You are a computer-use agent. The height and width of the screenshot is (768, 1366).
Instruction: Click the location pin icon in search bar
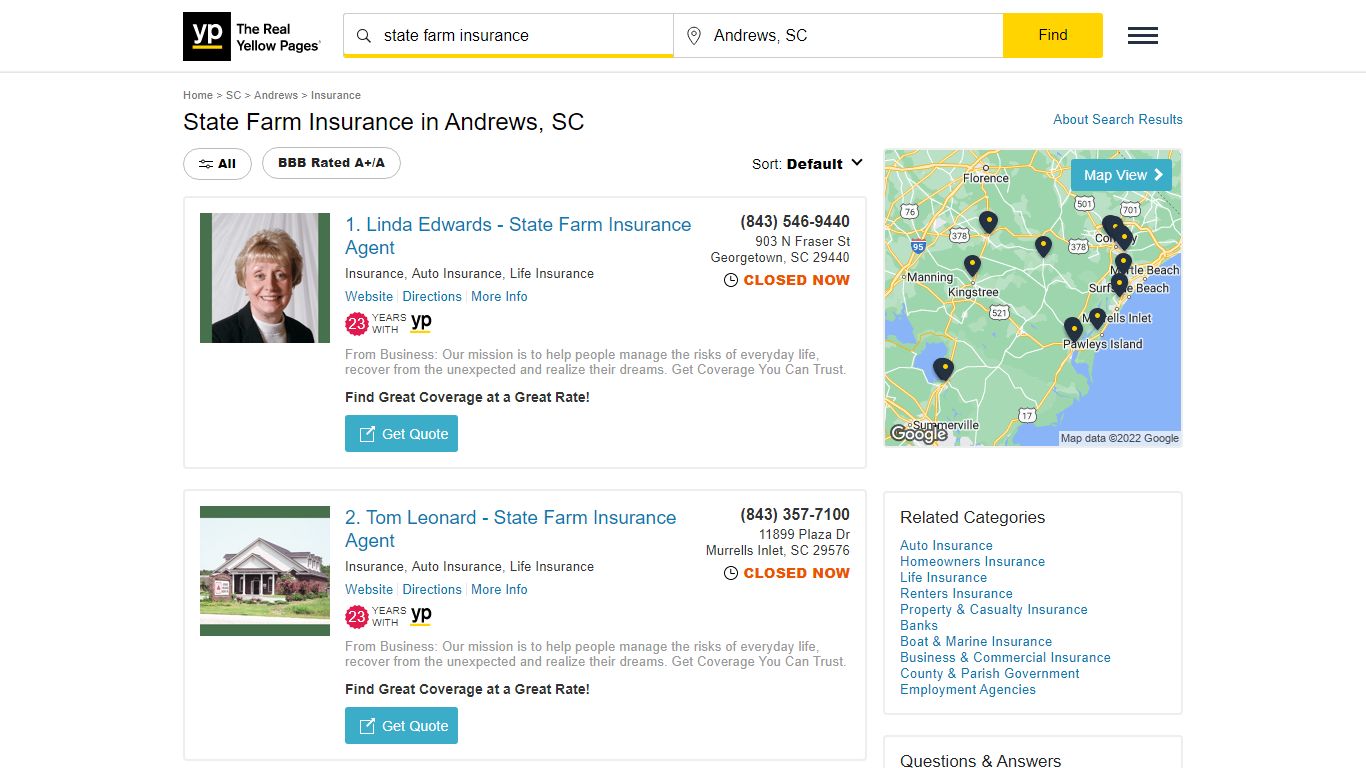coord(694,36)
